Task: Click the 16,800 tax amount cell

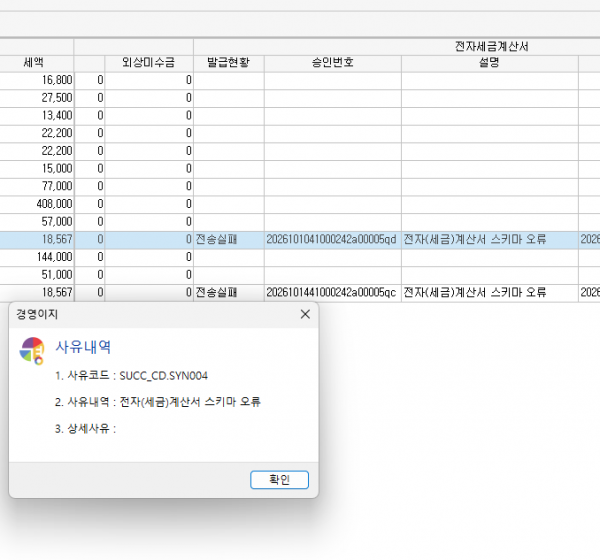Action: (37, 80)
